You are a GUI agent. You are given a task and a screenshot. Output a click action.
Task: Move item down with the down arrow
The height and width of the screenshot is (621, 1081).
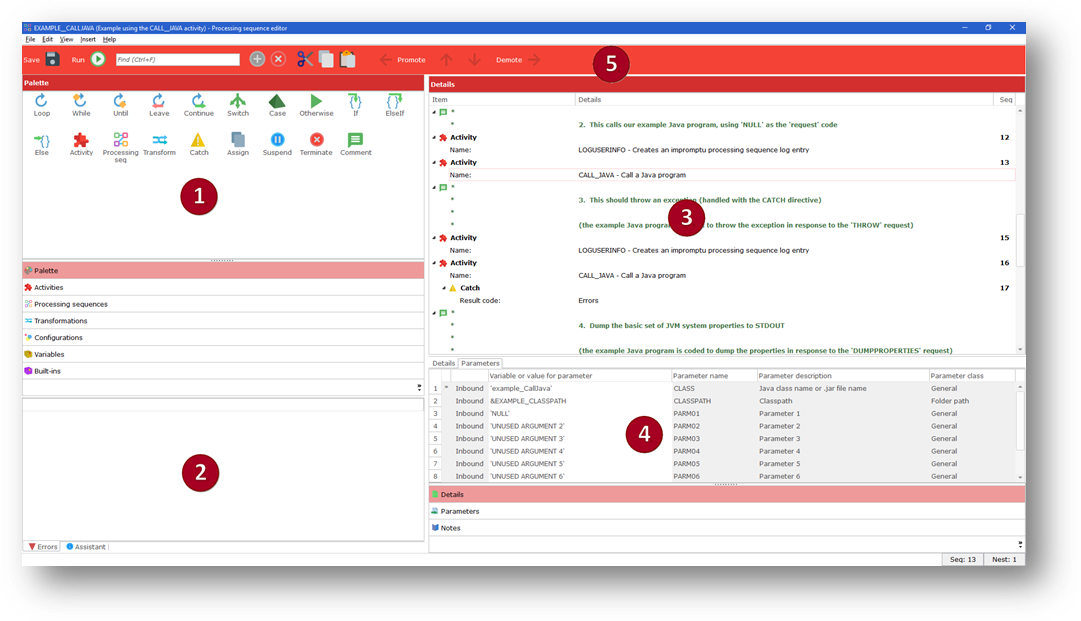click(474, 60)
